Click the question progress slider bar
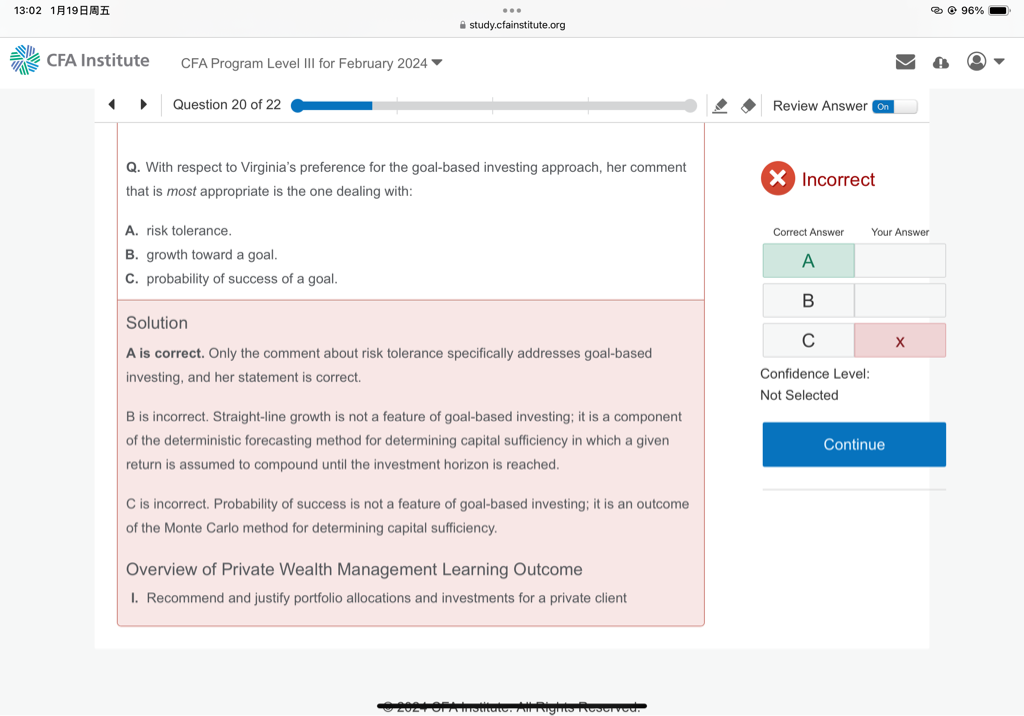This screenshot has height=716, width=1024. 494,106
